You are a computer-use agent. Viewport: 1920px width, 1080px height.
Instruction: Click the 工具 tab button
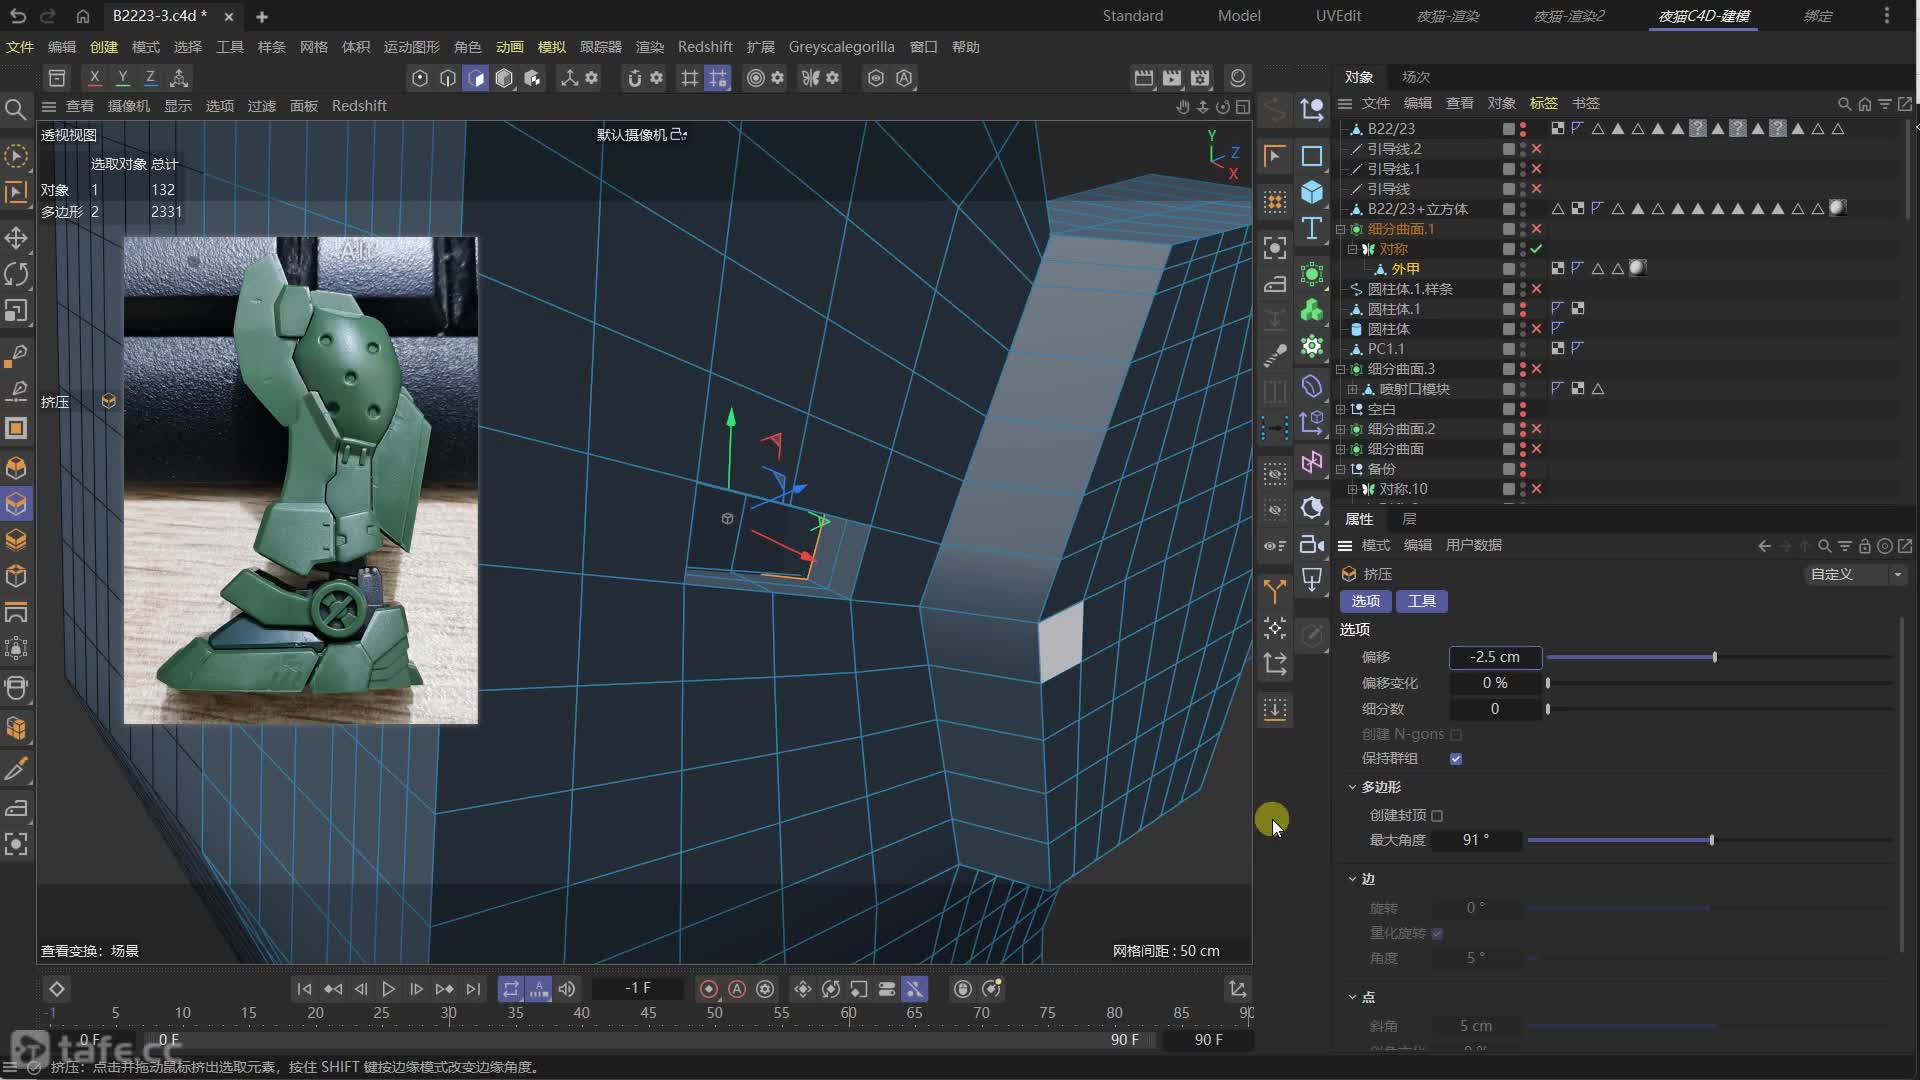point(1421,601)
